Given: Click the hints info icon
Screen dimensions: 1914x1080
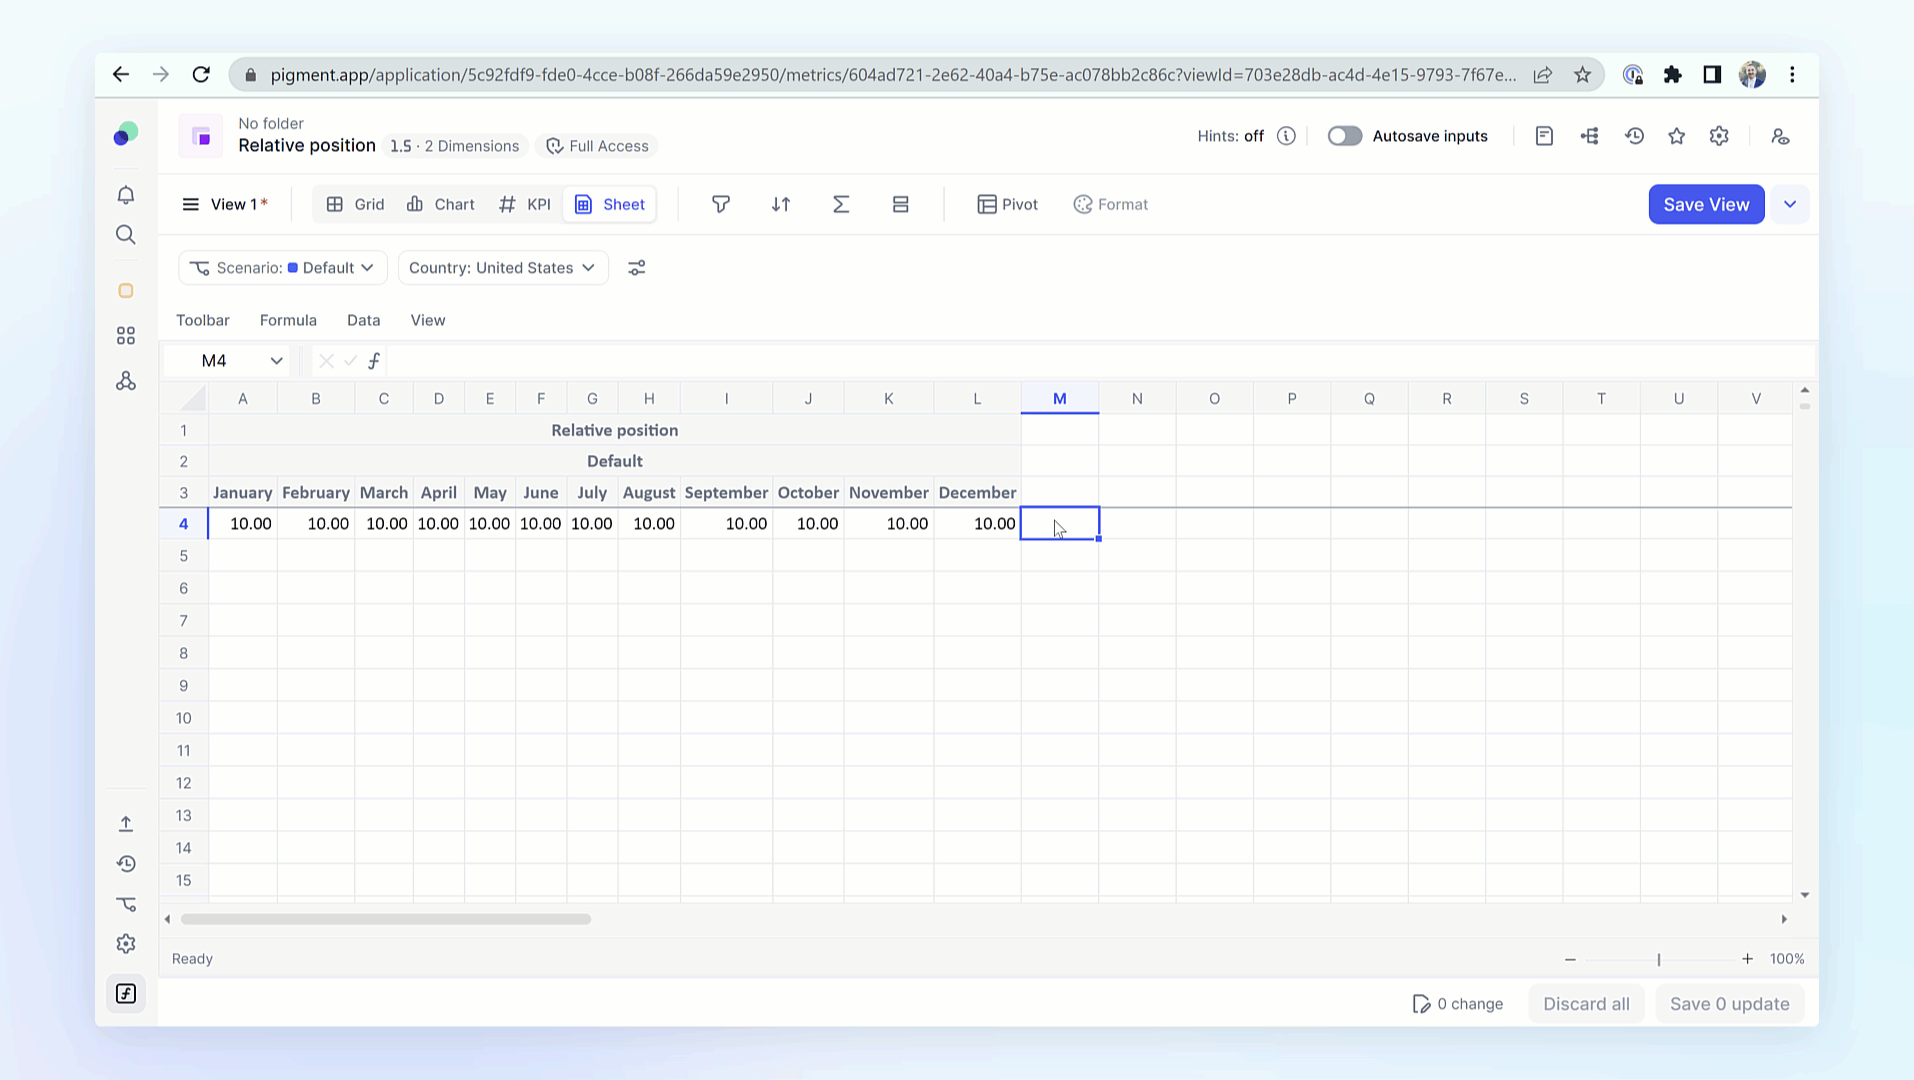Looking at the screenshot, I should click(1286, 136).
